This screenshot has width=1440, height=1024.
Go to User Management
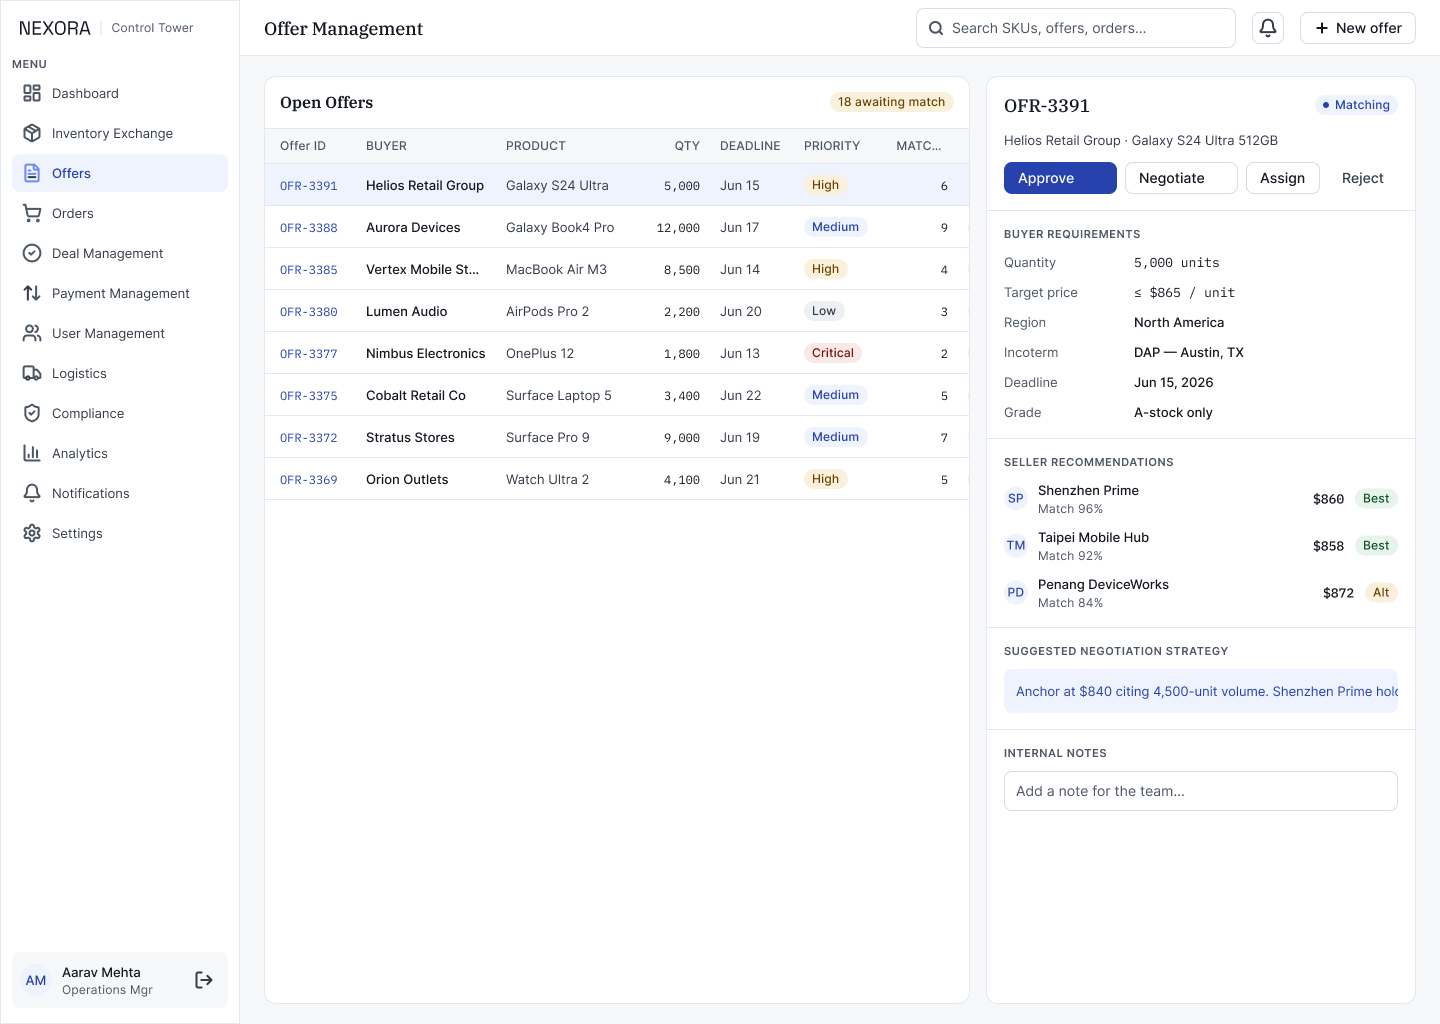(x=120, y=333)
